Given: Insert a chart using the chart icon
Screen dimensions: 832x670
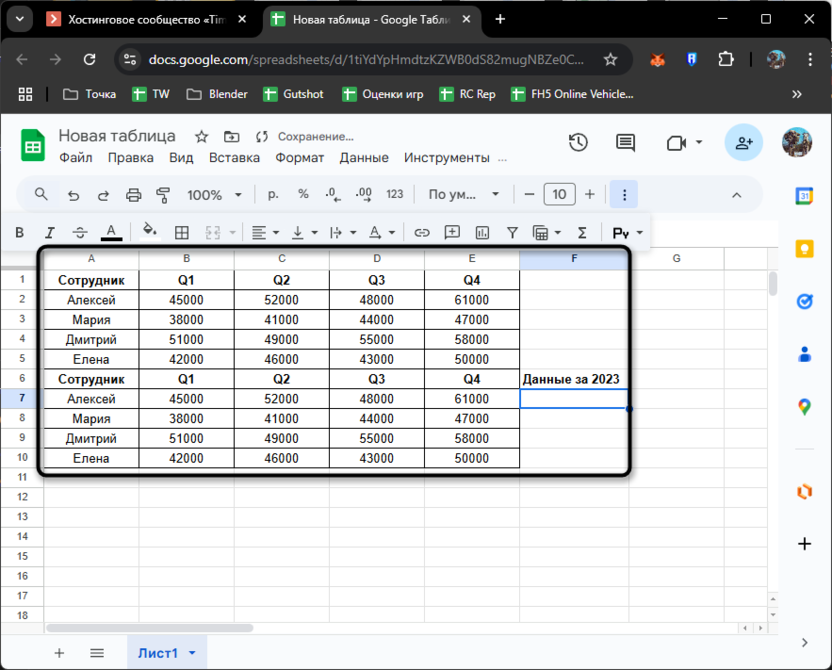Looking at the screenshot, I should pyautogui.click(x=482, y=233).
